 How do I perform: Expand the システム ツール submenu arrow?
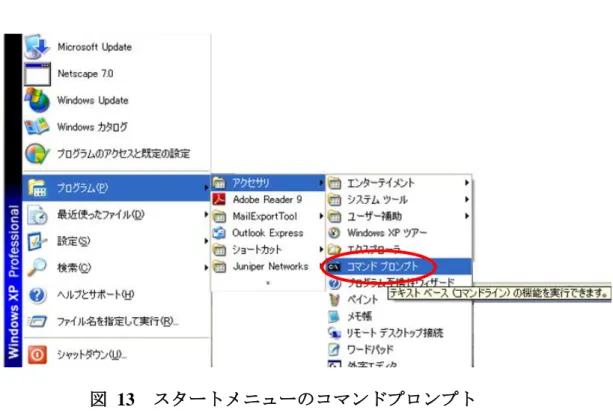click(466, 199)
